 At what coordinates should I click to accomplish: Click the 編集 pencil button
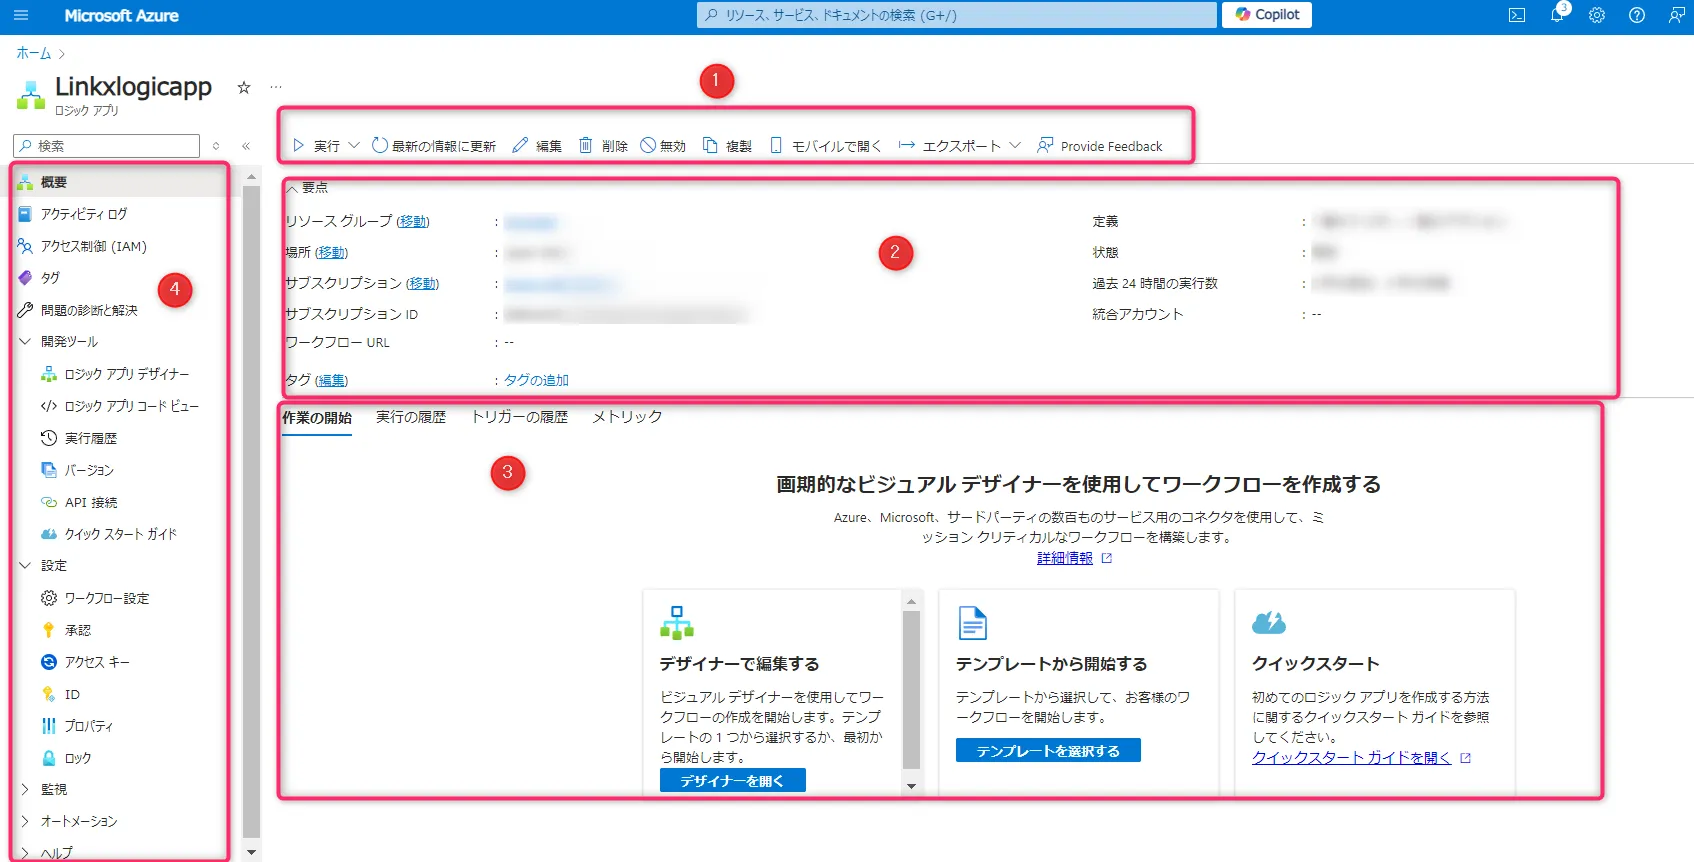point(537,146)
